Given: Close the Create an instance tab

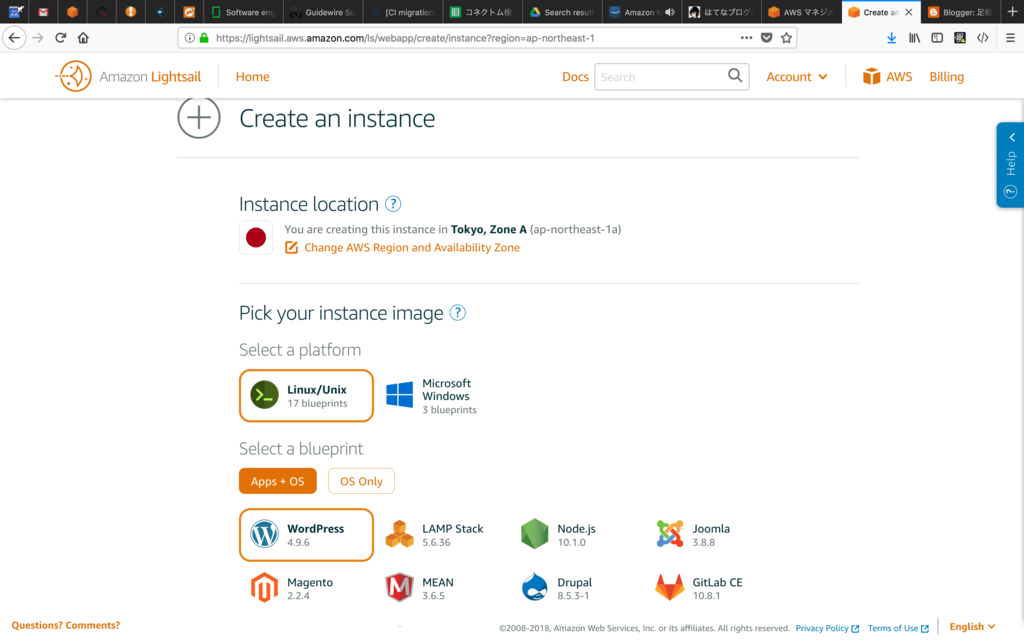Looking at the screenshot, I should click(x=908, y=12).
